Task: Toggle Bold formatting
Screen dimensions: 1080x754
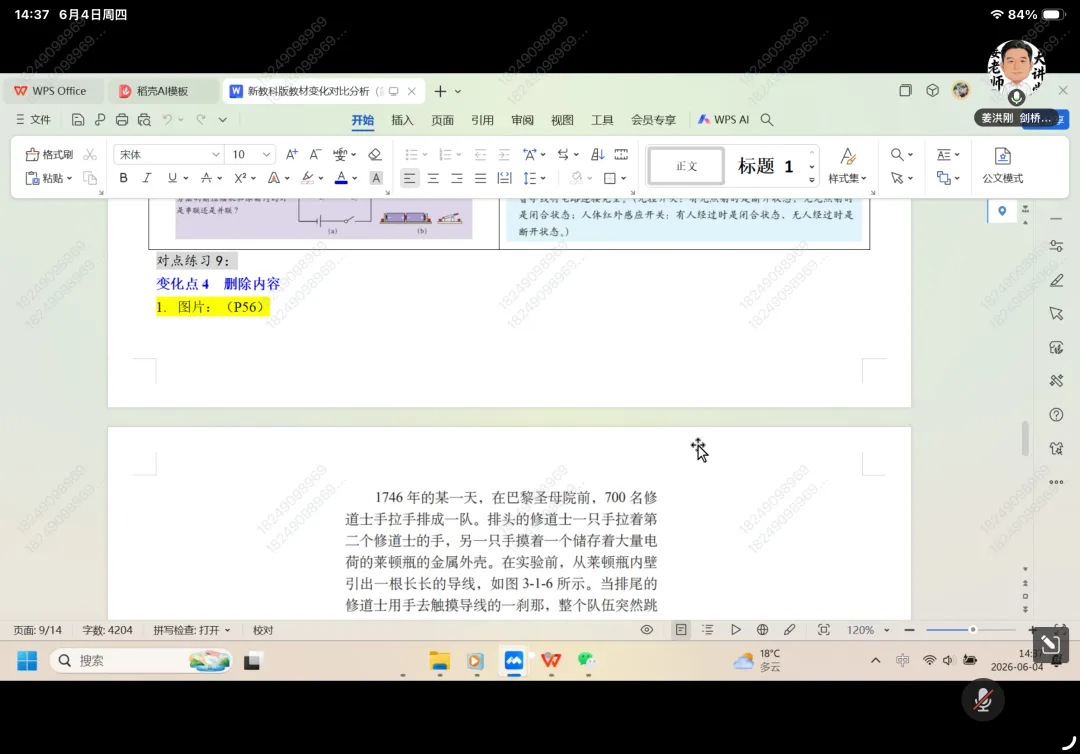Action: point(123,178)
